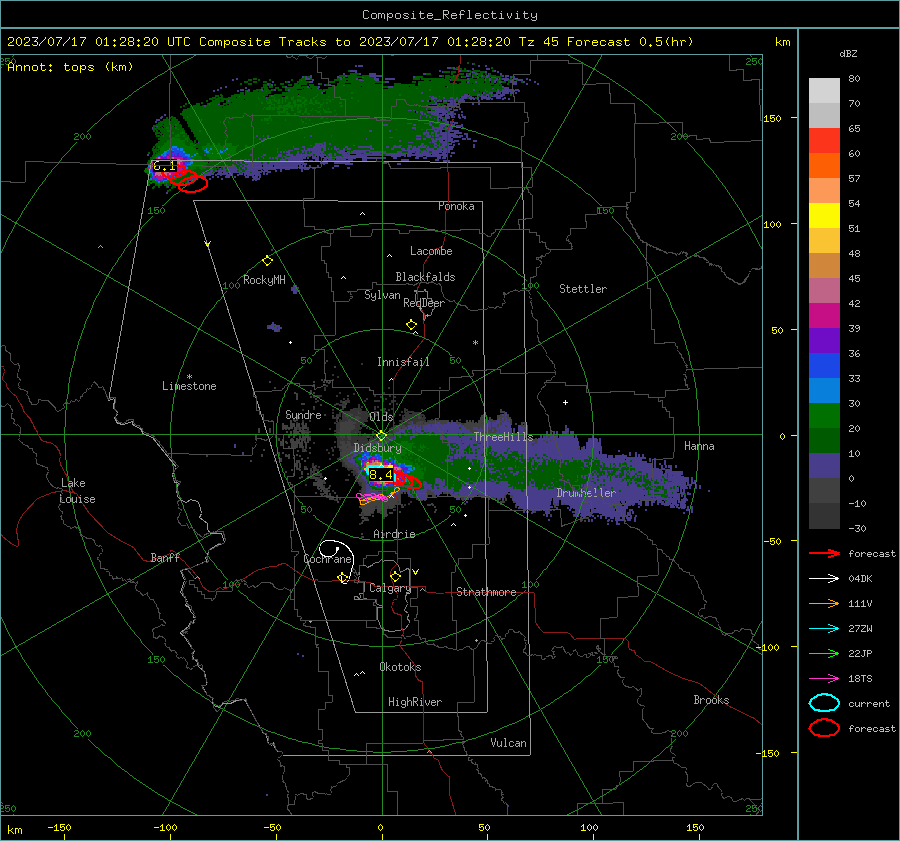Click the Blackfalds city label
The width and height of the screenshot is (900, 841).
click(x=425, y=277)
